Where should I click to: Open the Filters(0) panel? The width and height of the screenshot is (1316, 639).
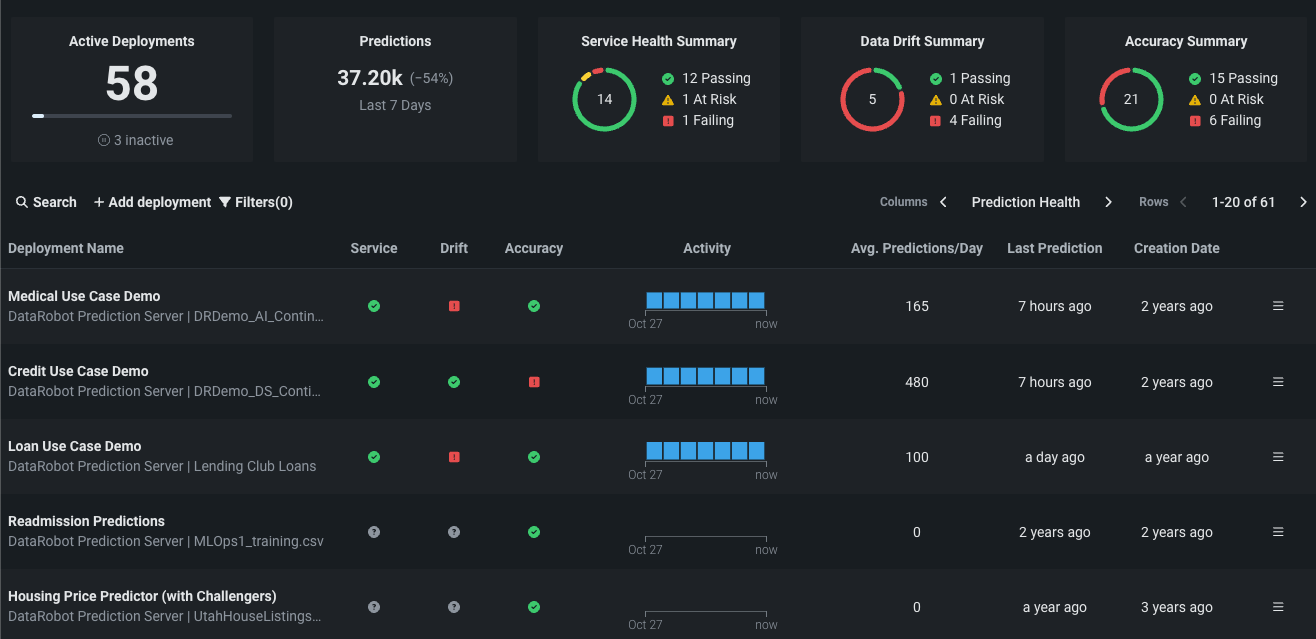click(256, 202)
